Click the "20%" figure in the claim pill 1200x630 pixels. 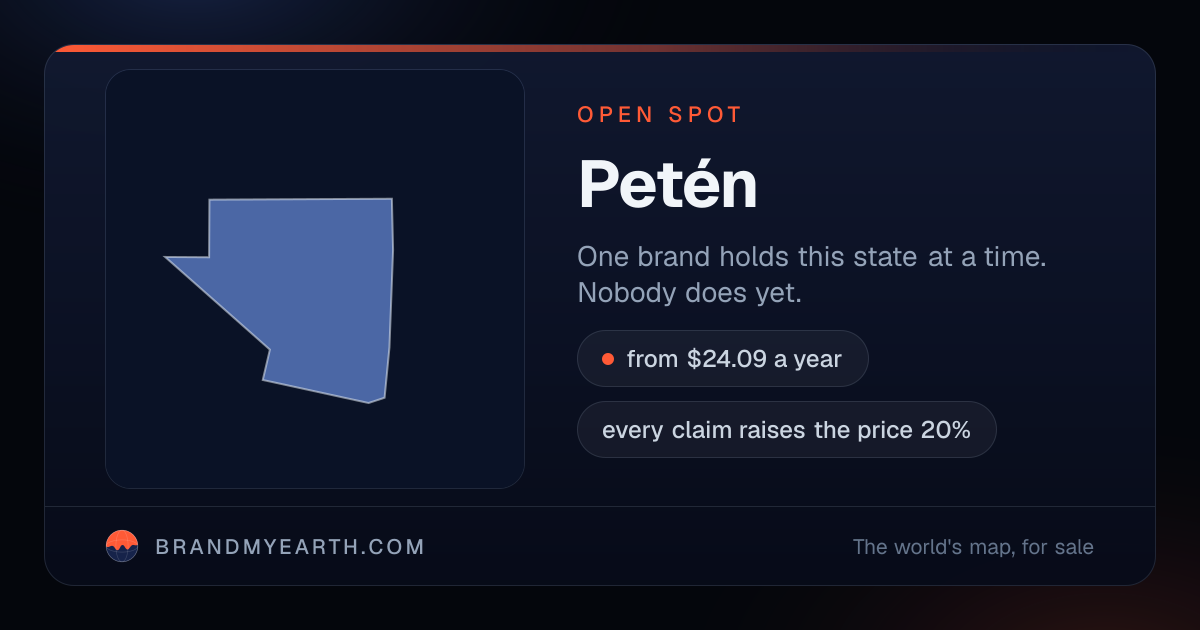tap(945, 430)
